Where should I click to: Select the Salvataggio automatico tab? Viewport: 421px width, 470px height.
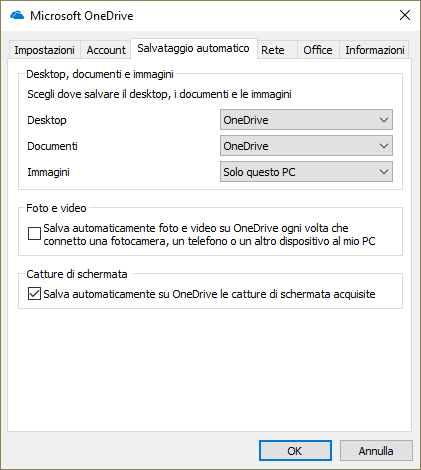[x=193, y=48]
